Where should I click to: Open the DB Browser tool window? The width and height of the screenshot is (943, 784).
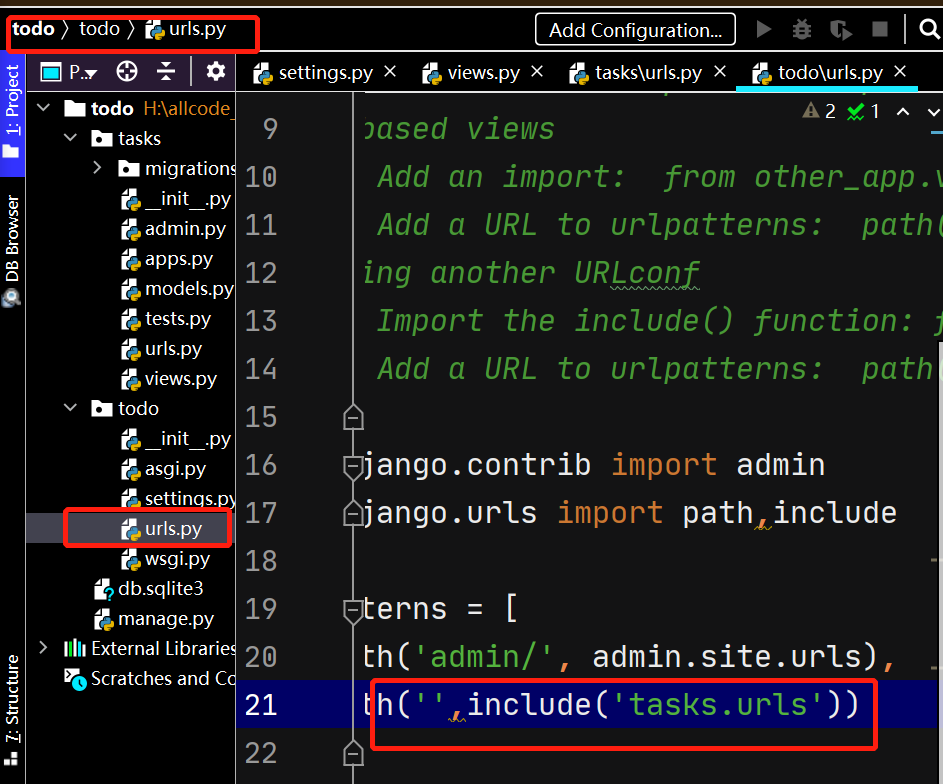12,251
